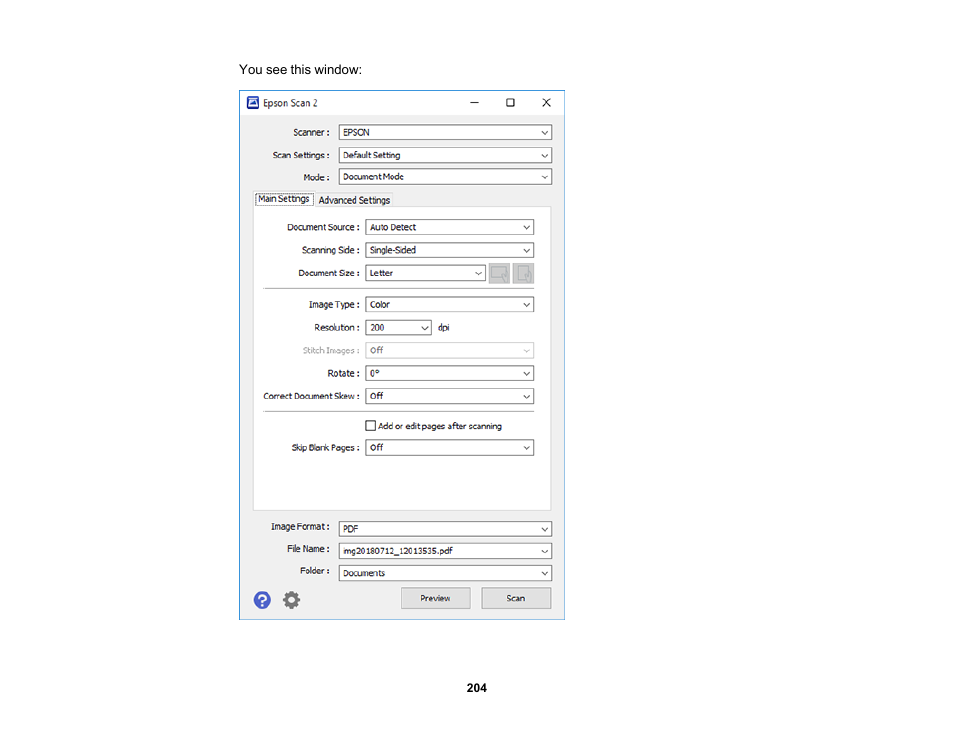Switch to the Main Settings tab
954x738 pixels.
pyautogui.click(x=284, y=199)
